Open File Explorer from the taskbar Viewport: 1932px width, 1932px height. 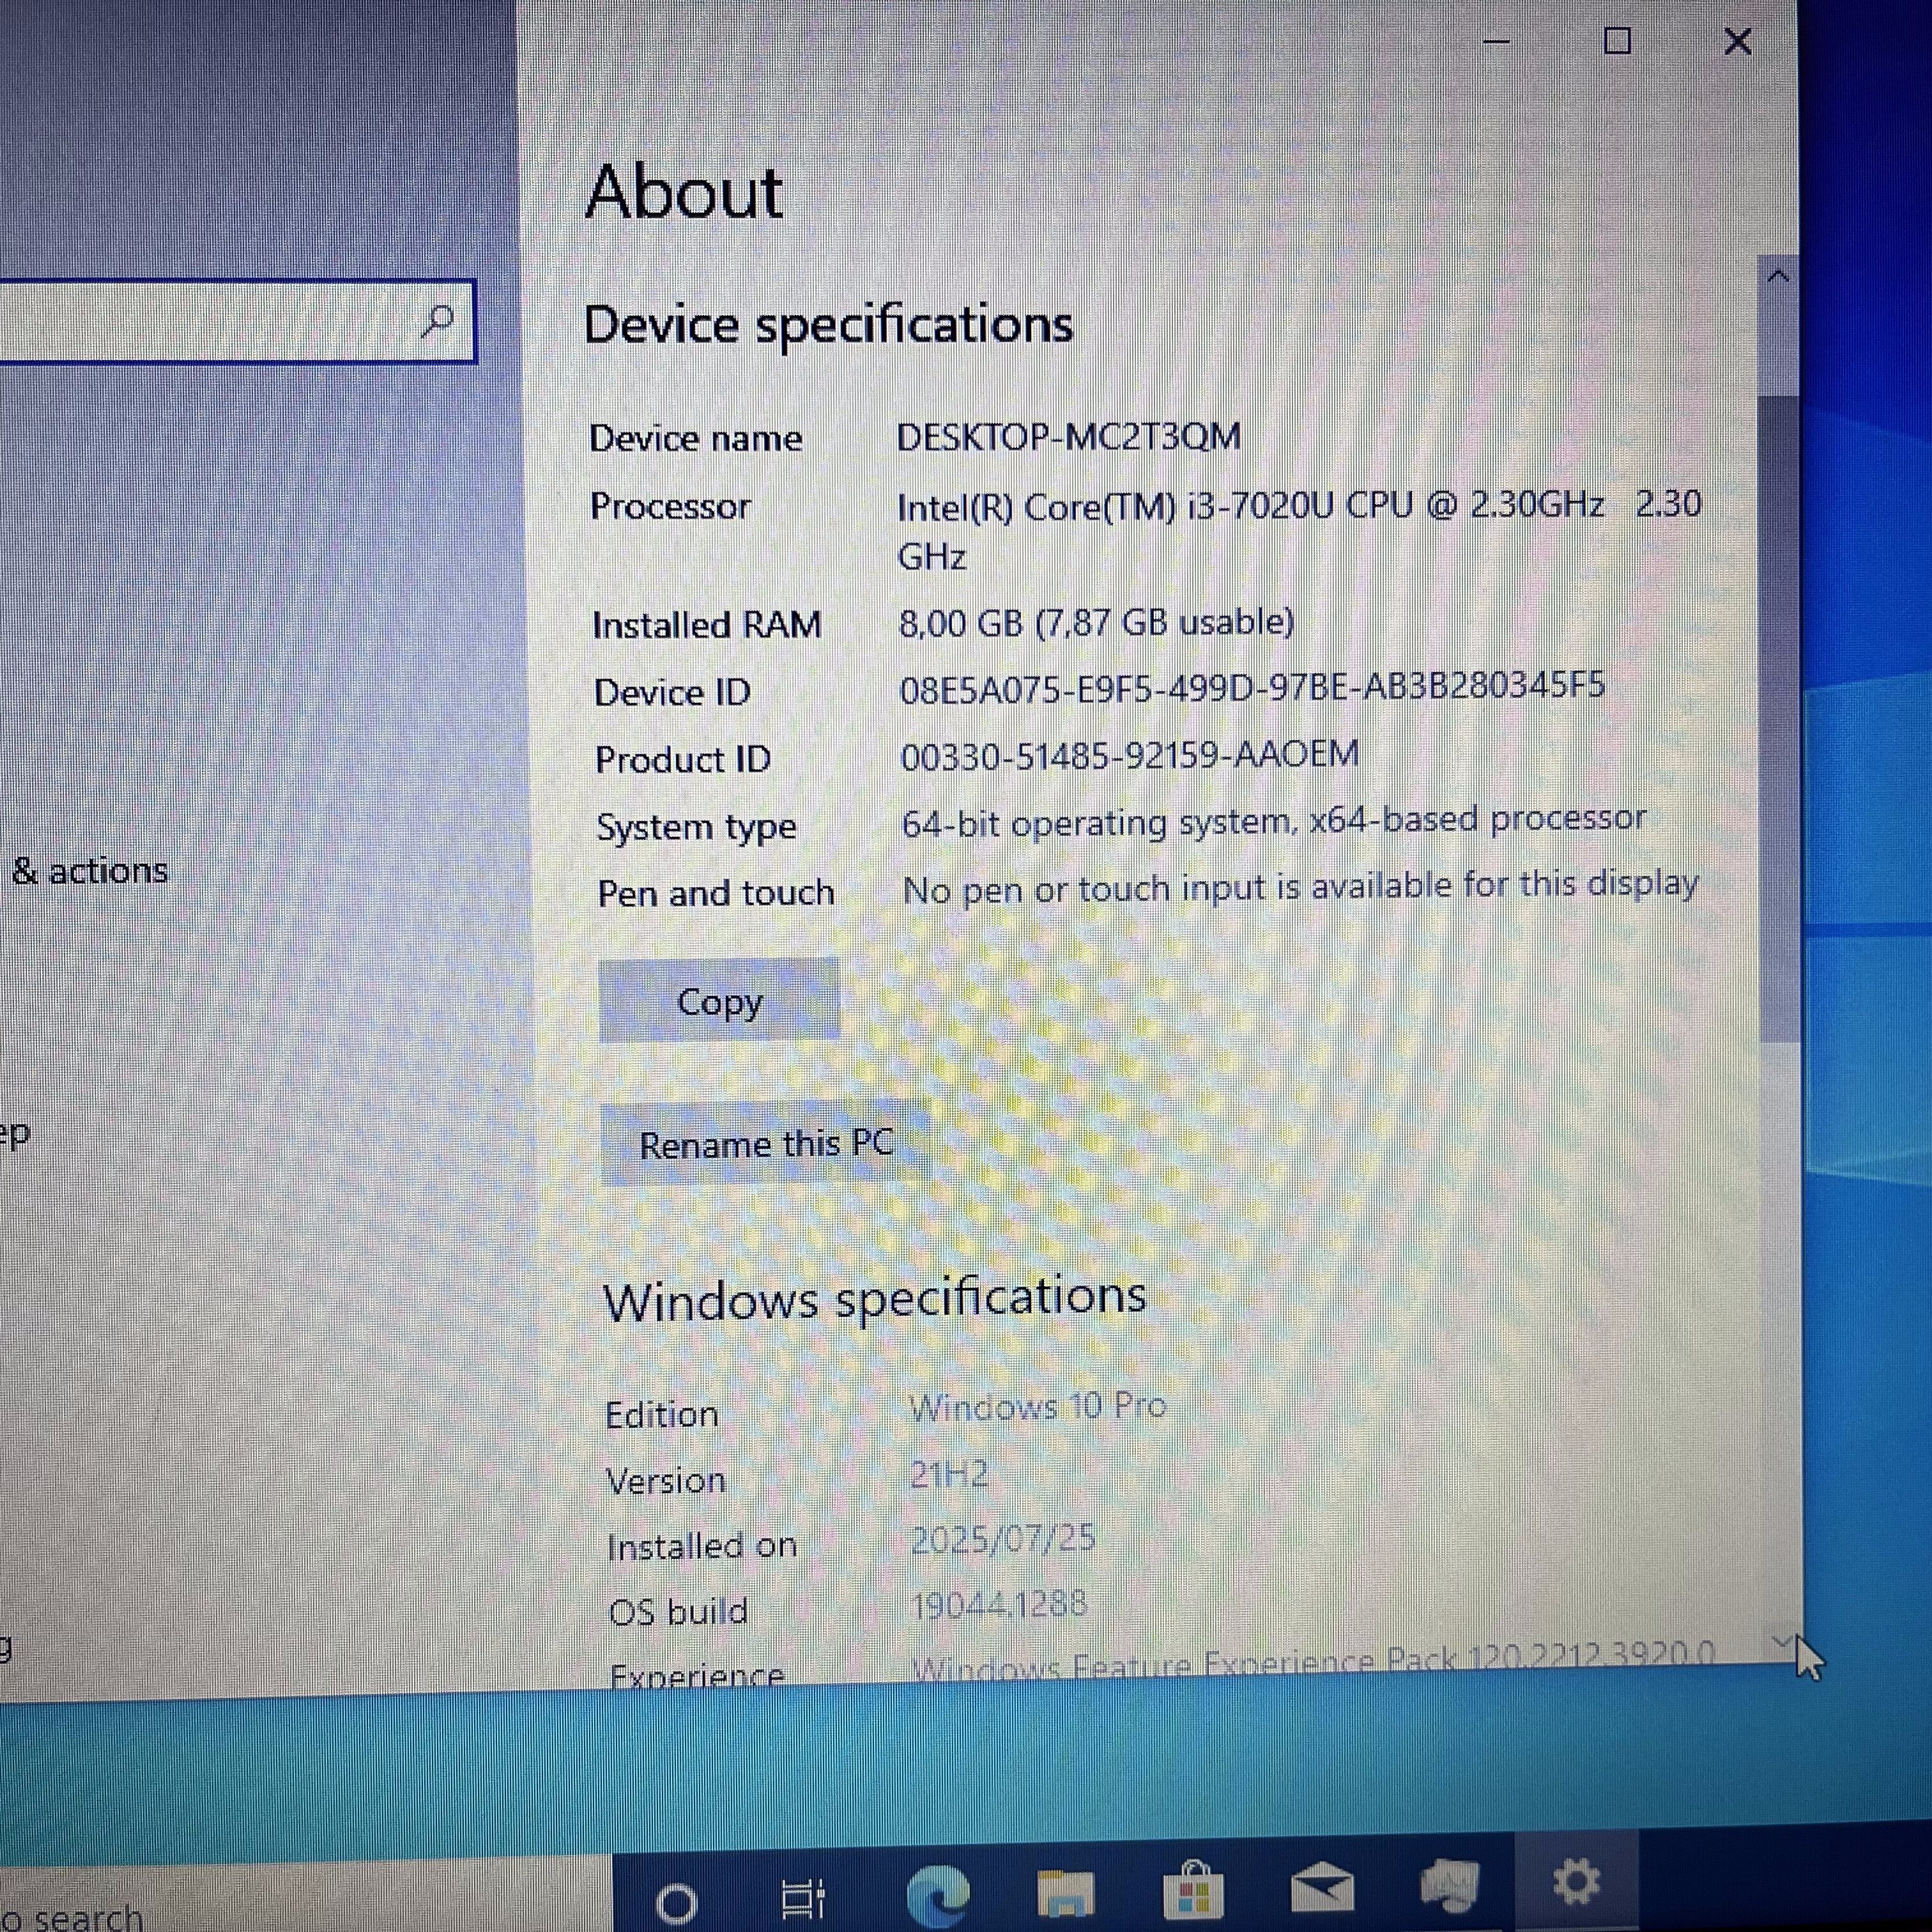[x=1065, y=1893]
